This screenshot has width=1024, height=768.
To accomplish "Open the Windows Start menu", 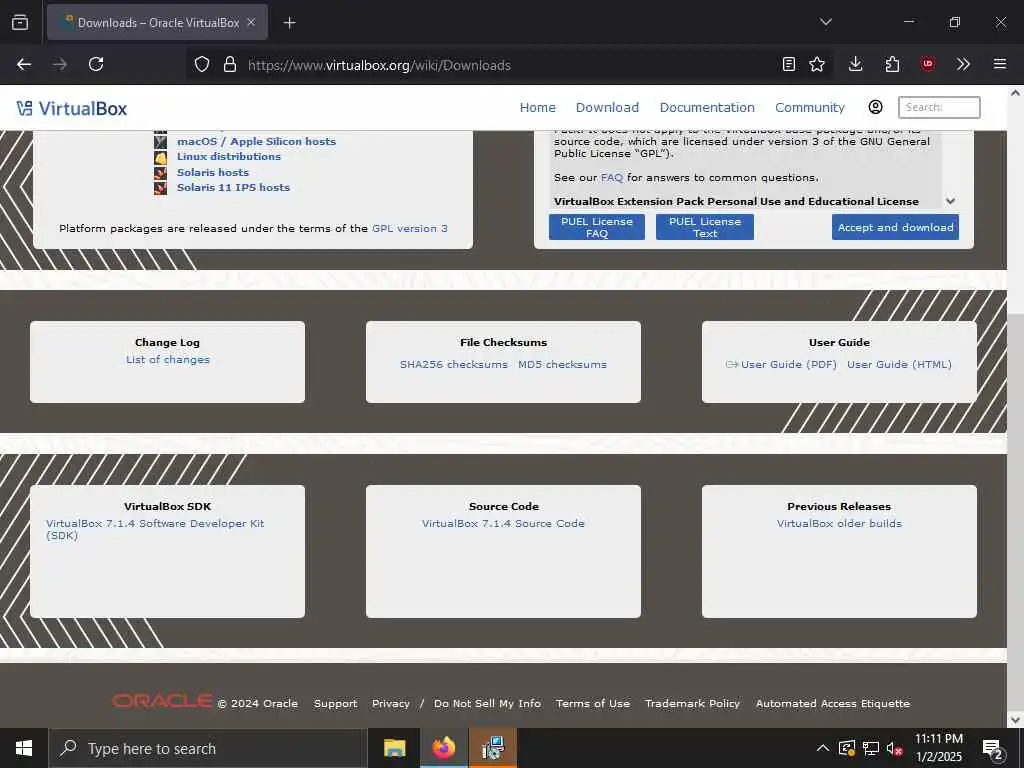I will click(x=24, y=748).
